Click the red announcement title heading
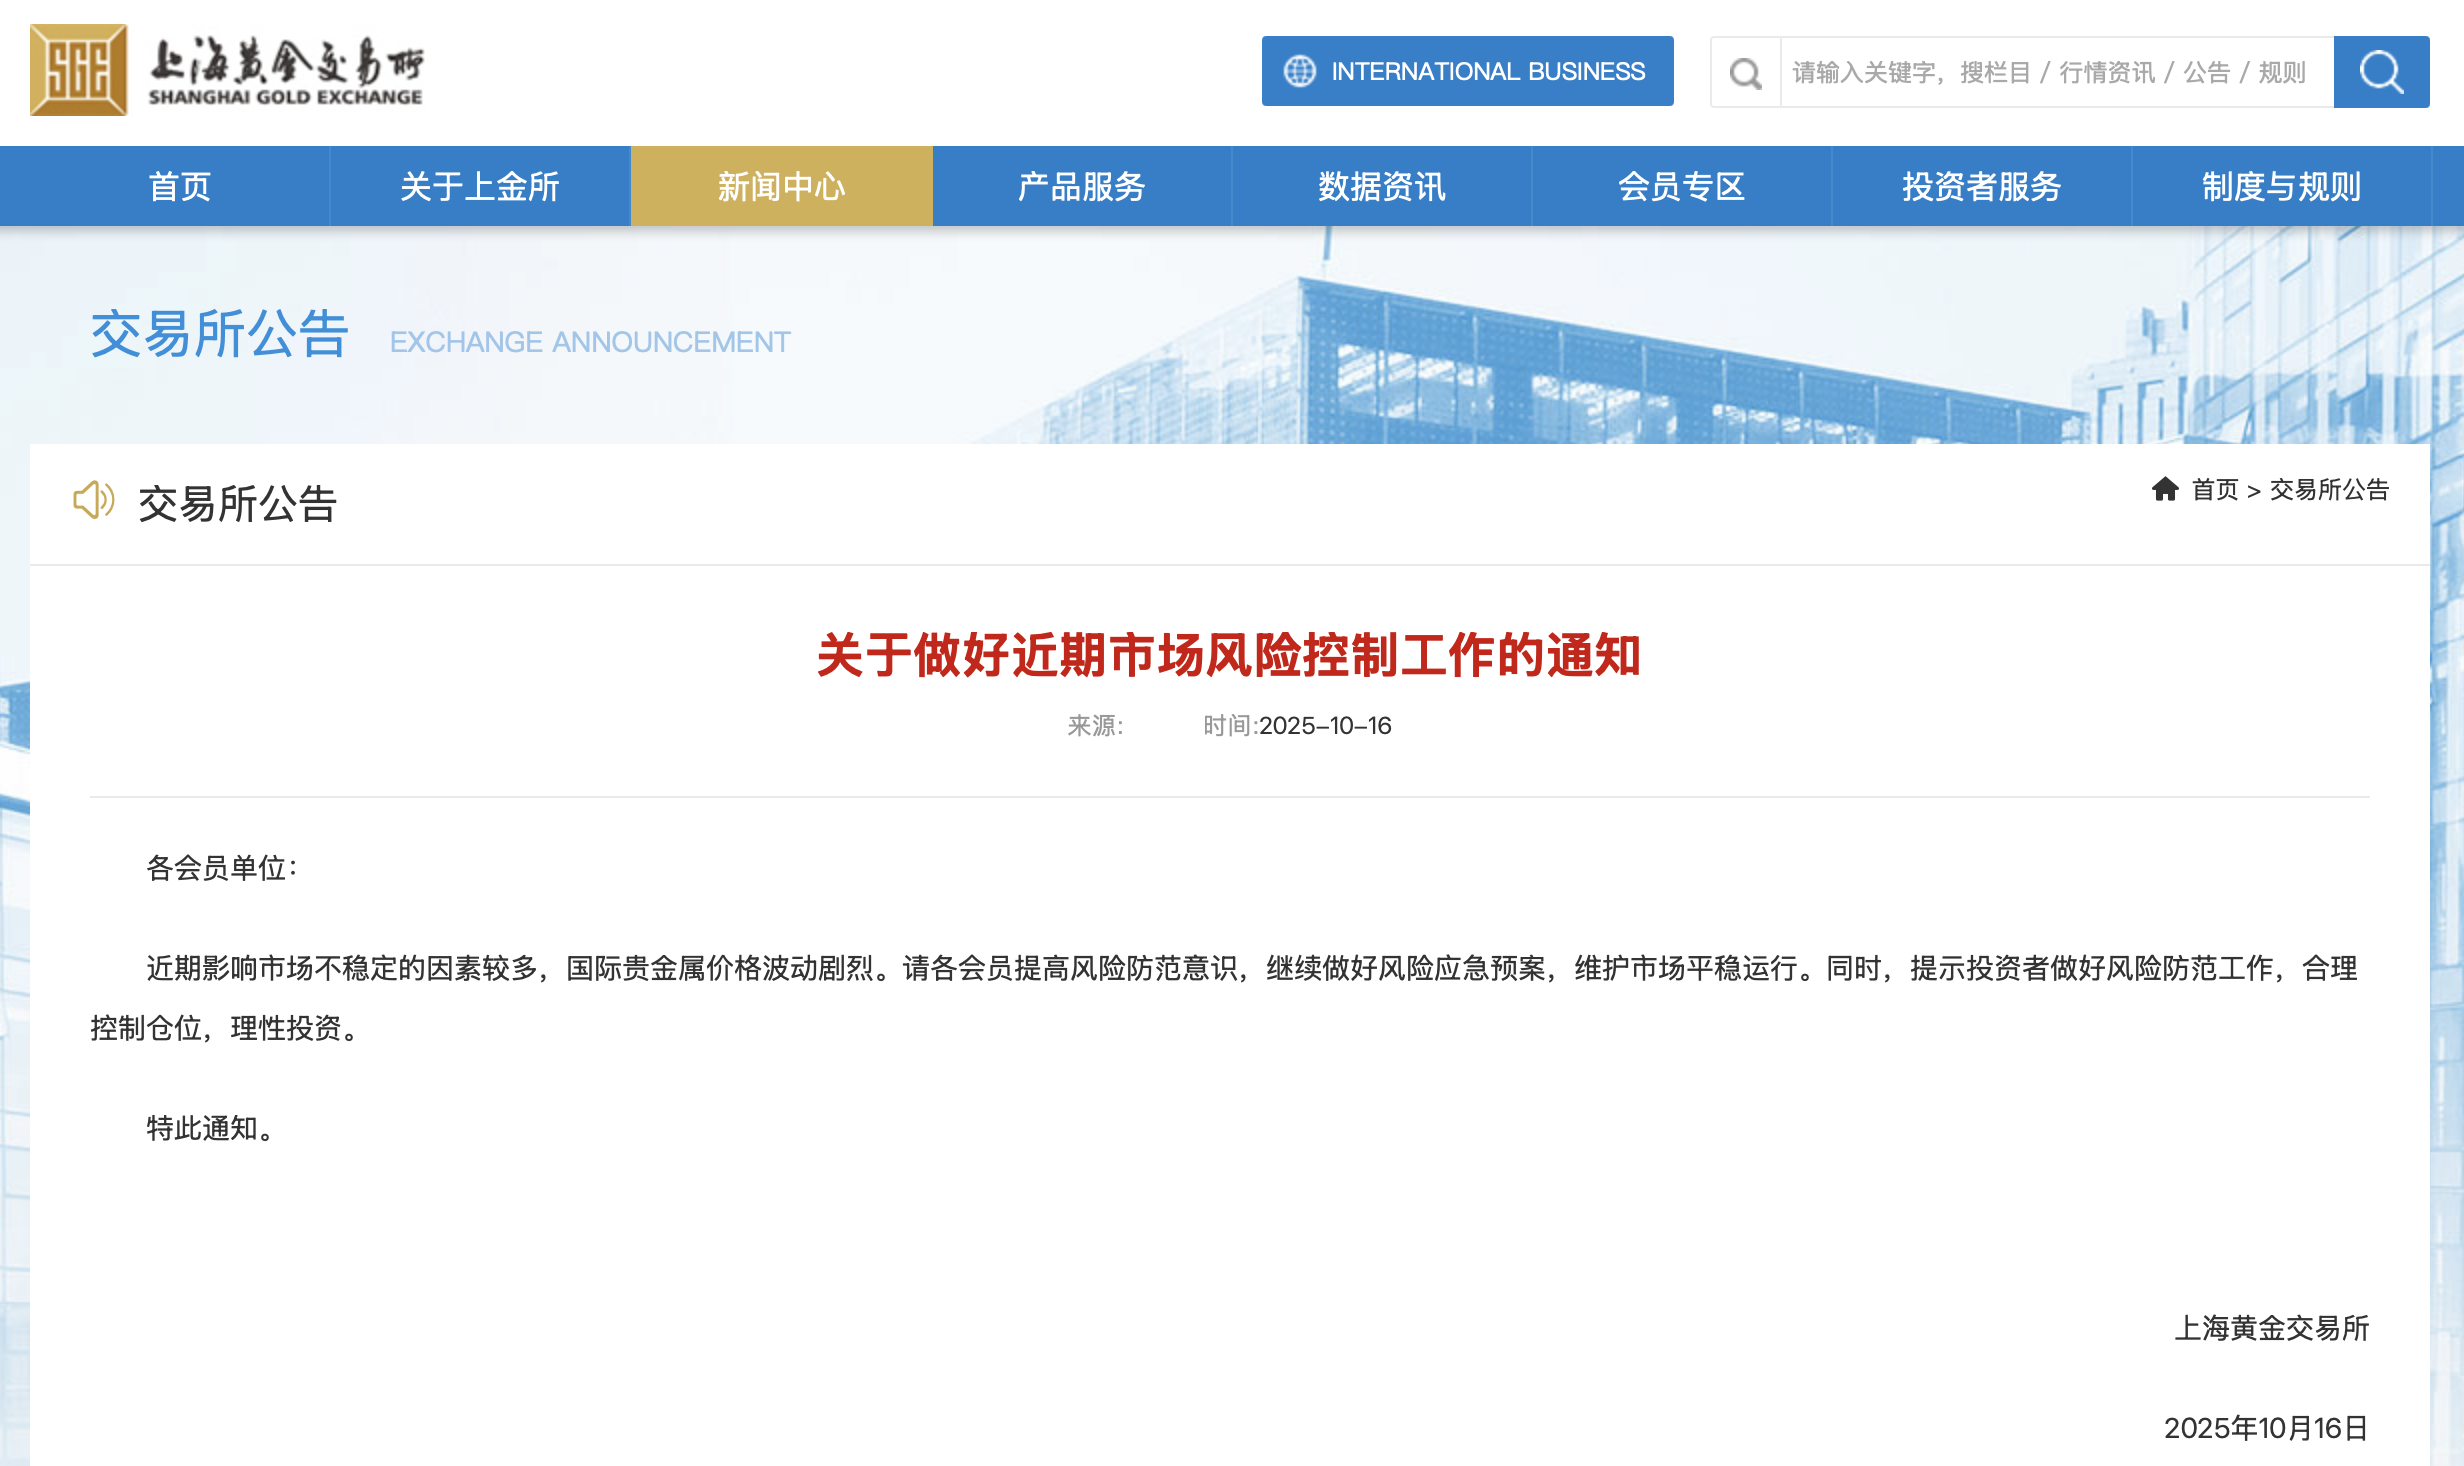Viewport: 2464px width, 1466px height. click(1228, 656)
